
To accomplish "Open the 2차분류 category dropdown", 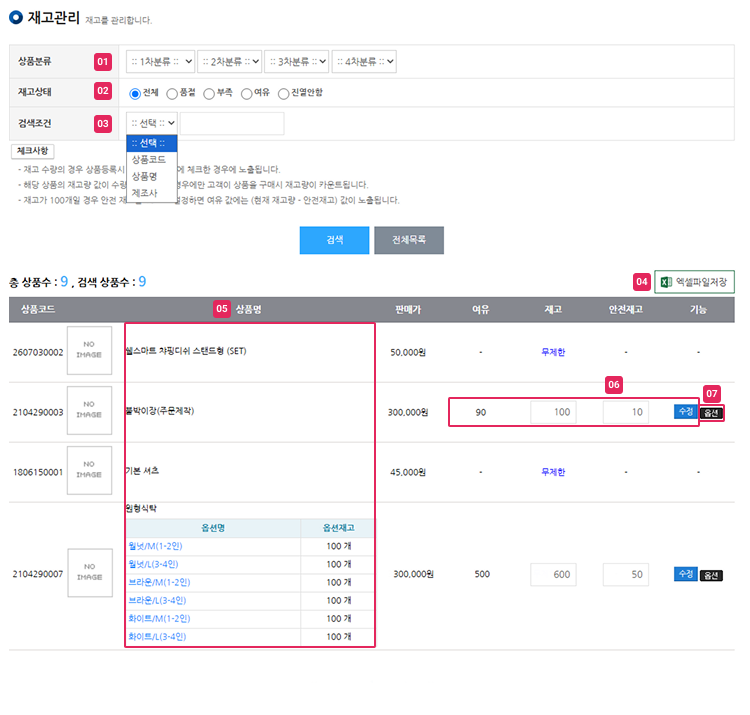I will (229, 62).
